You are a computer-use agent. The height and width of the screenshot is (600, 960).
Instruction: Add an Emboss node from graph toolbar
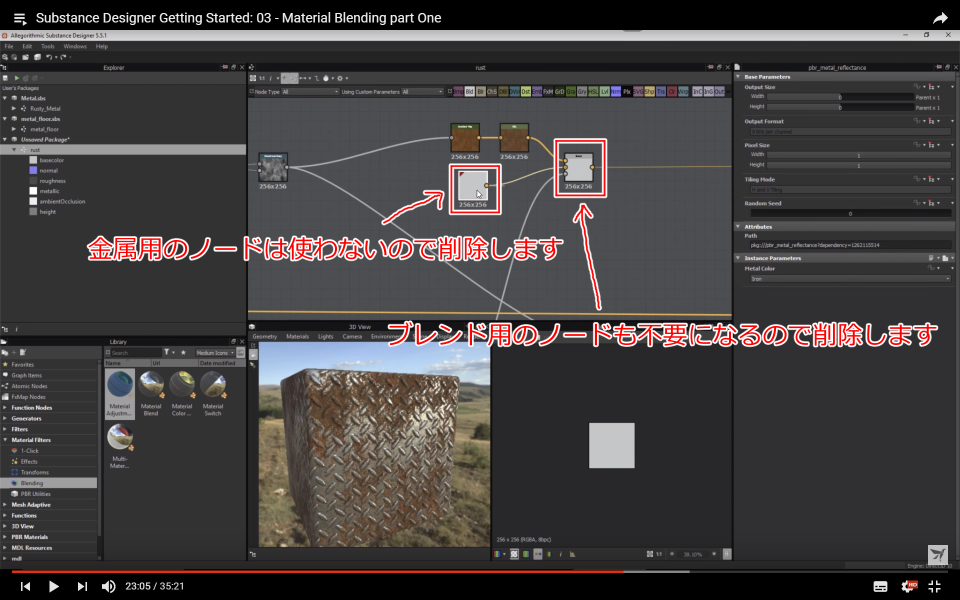536,92
